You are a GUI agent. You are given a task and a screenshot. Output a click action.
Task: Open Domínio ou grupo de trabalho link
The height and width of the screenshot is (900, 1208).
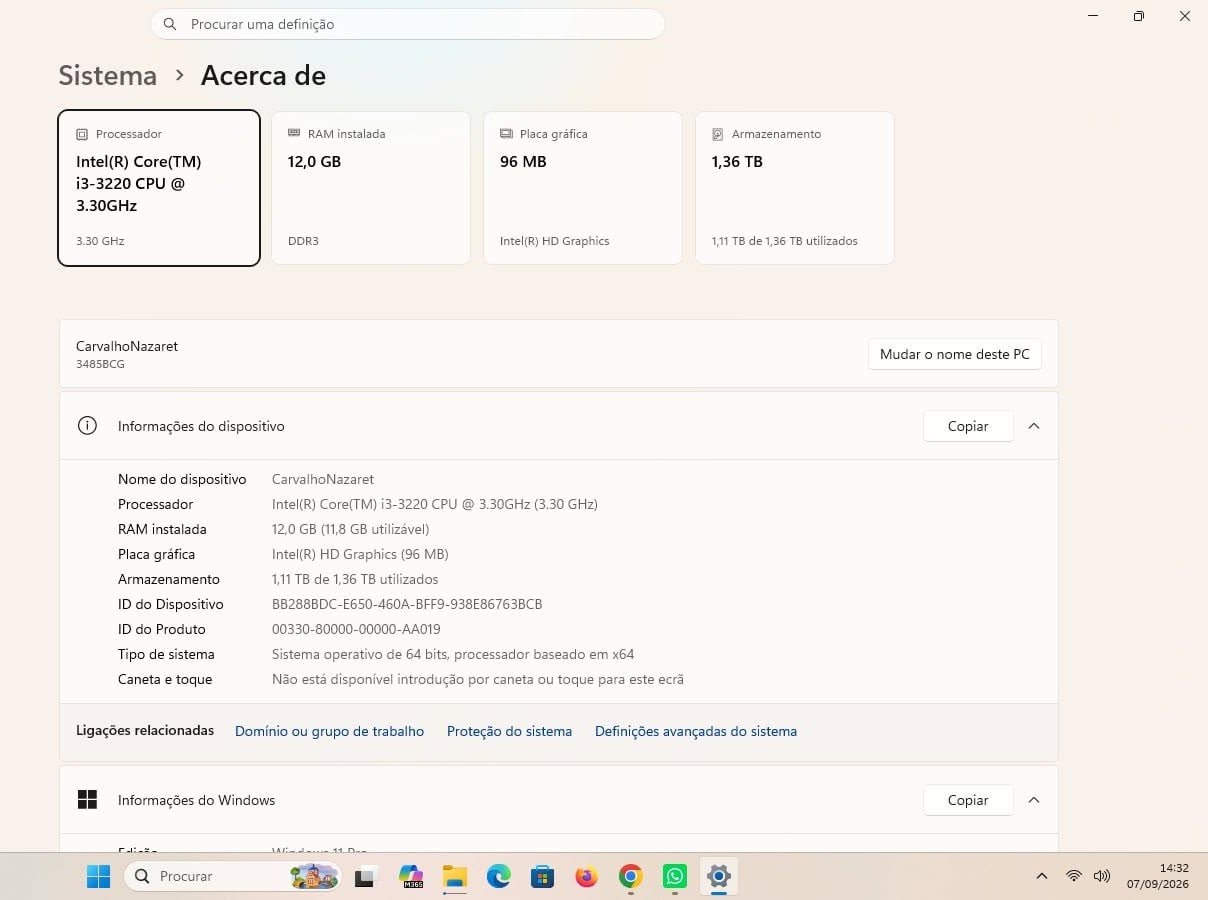click(x=329, y=731)
